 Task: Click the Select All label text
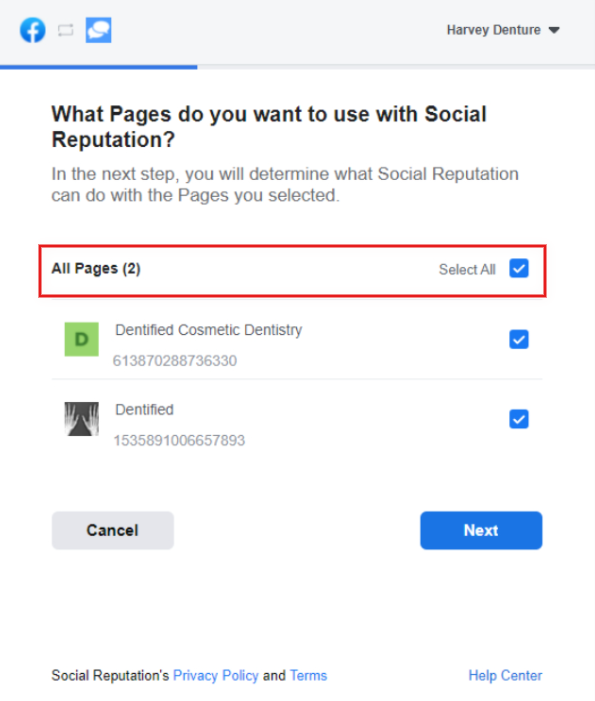tap(467, 270)
